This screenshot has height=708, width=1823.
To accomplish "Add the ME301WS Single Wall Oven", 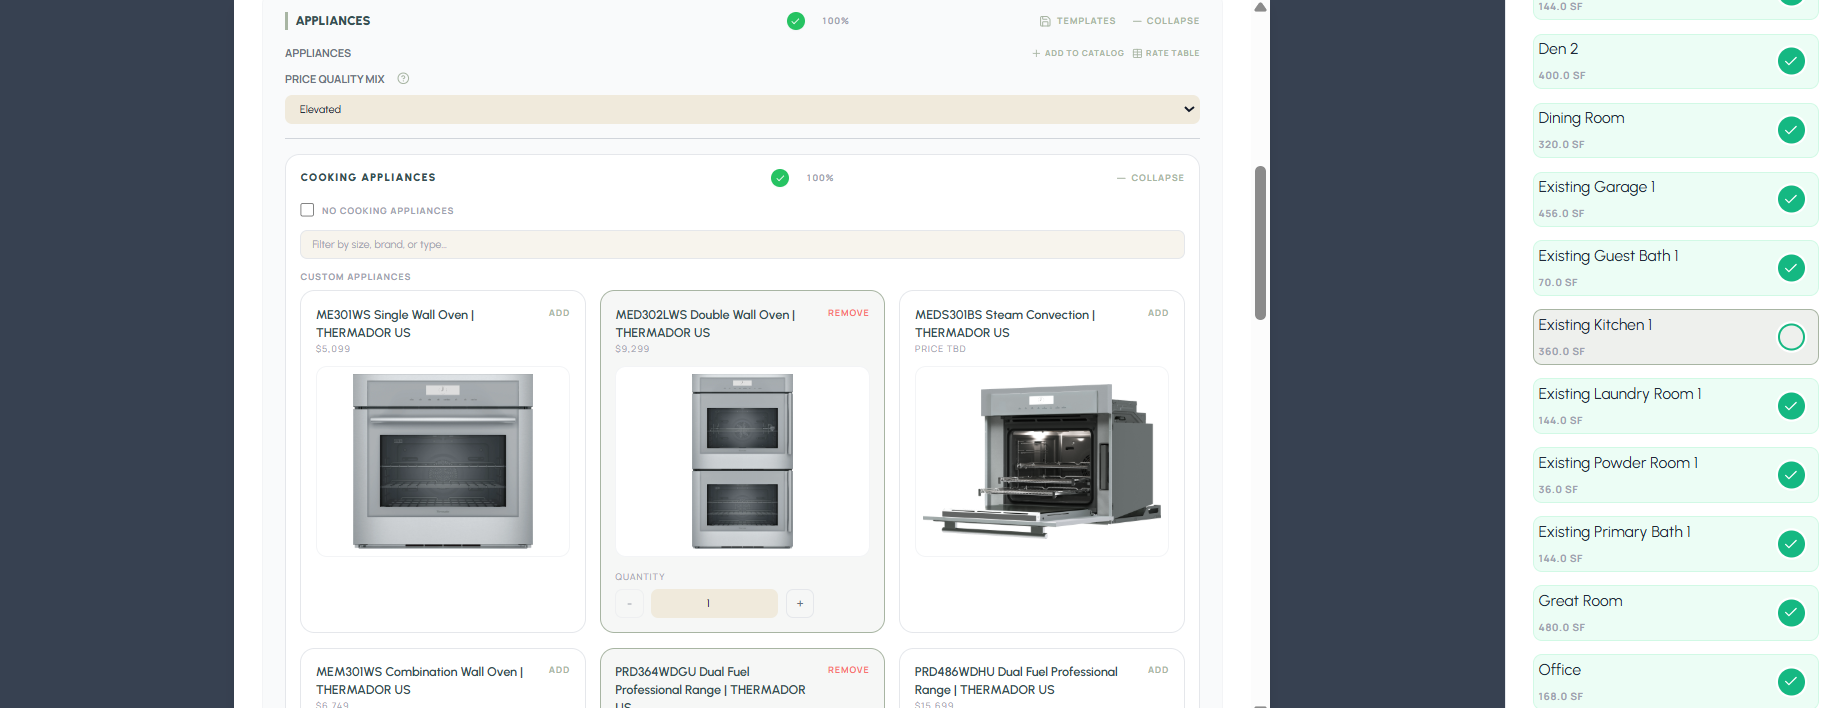I will click(559, 313).
